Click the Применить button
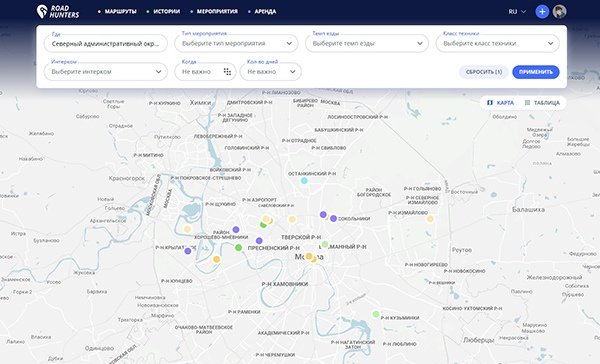This screenshot has height=364, width=600. [x=536, y=72]
